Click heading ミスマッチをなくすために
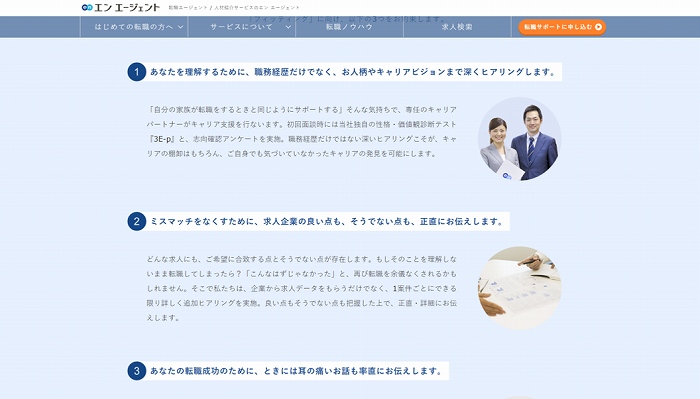This screenshot has width=700, height=399. pos(327,221)
